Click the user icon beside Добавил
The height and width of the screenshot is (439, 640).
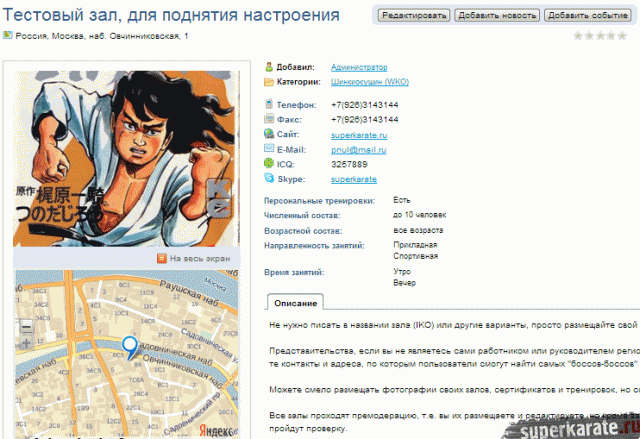point(269,67)
